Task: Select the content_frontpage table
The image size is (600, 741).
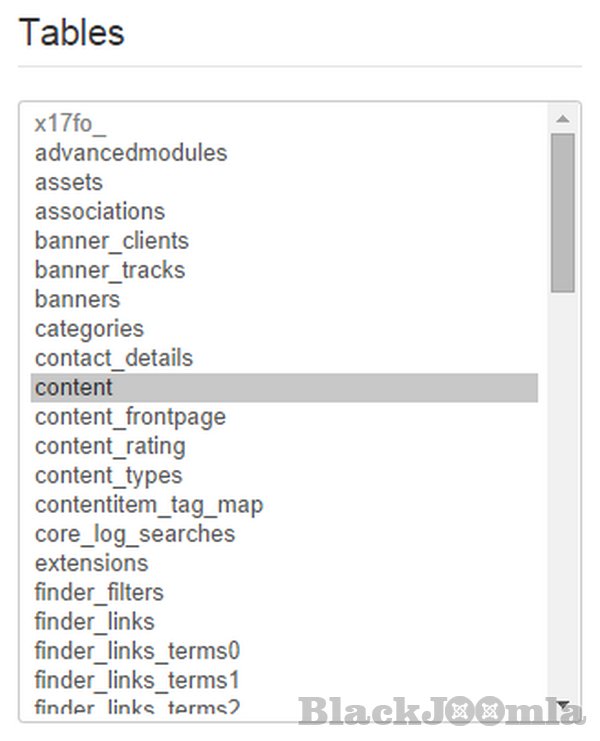Action: (130, 416)
